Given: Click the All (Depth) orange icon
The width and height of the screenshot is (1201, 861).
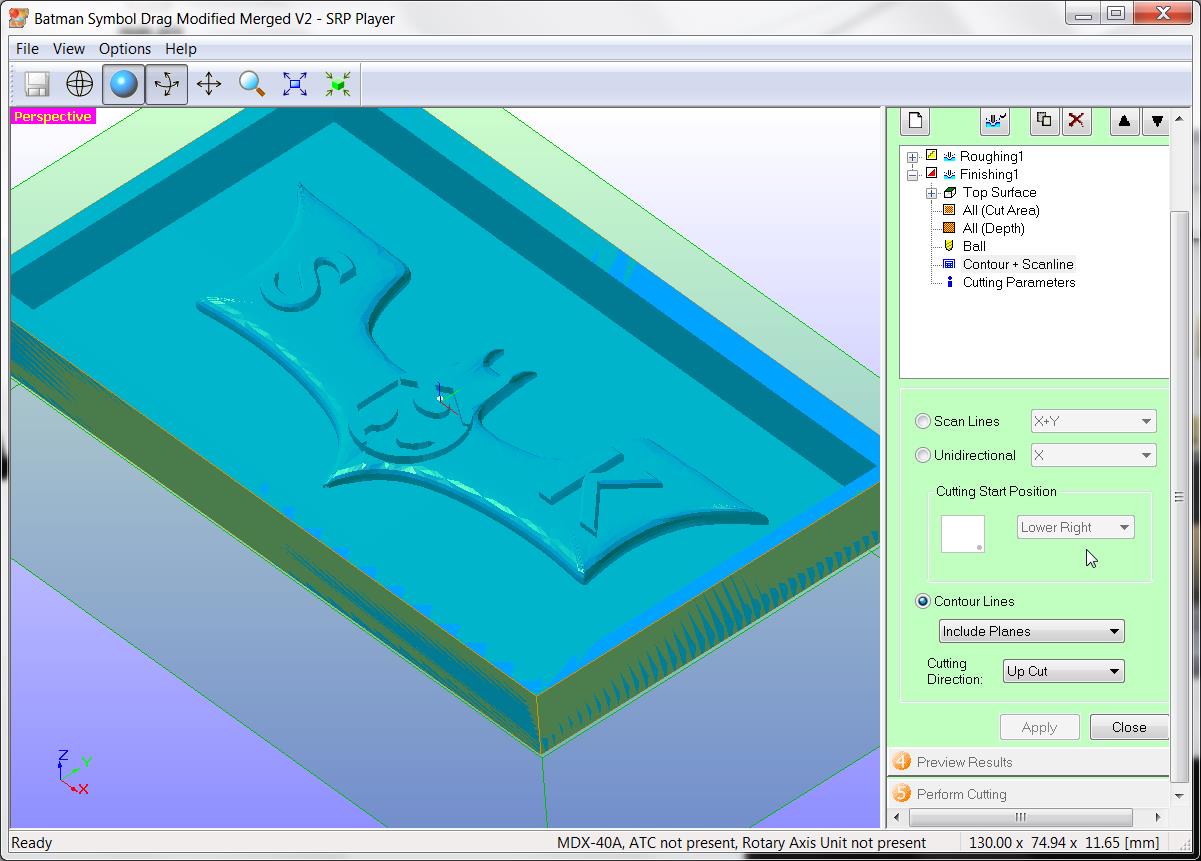Looking at the screenshot, I should coord(949,228).
